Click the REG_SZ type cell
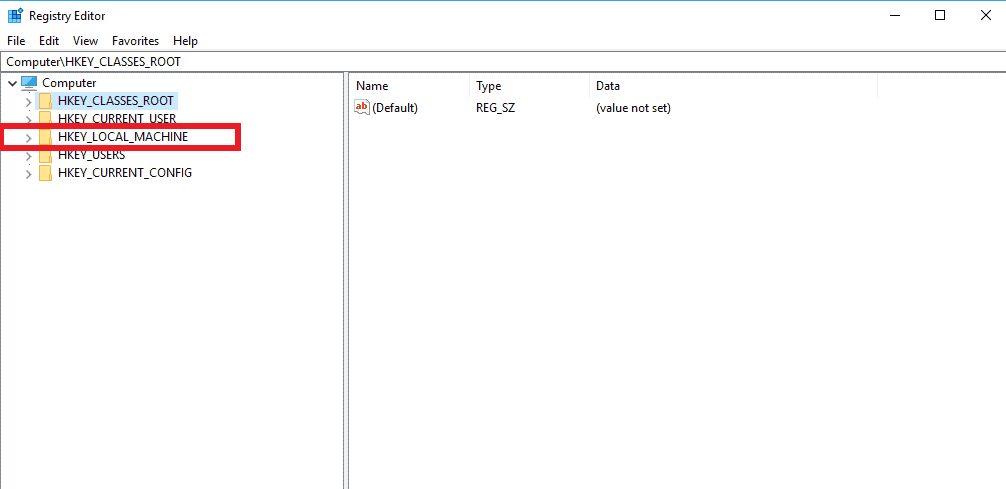 click(495, 108)
